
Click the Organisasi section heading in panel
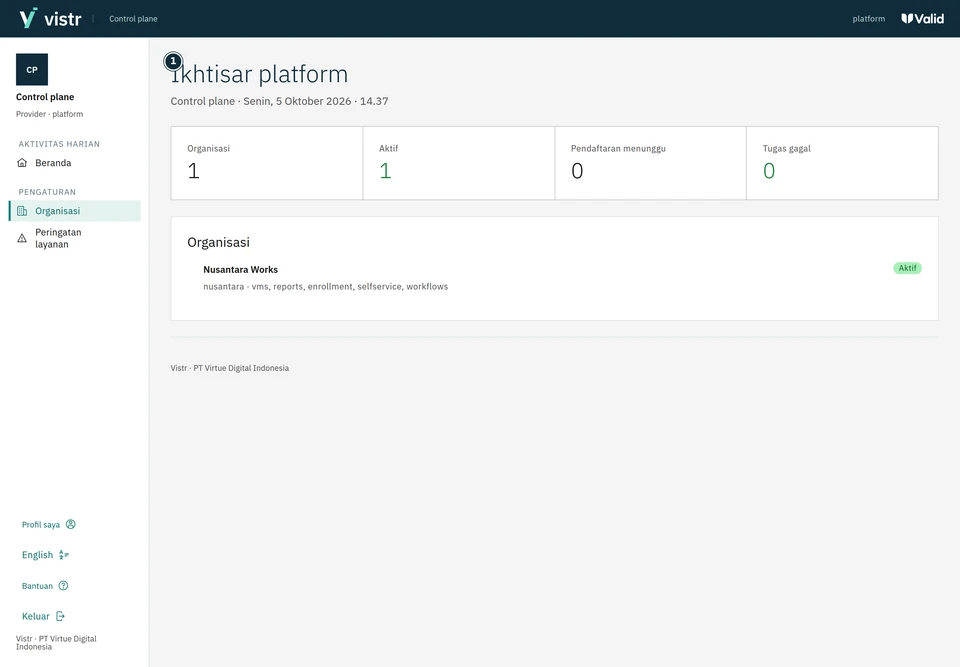click(x=219, y=243)
